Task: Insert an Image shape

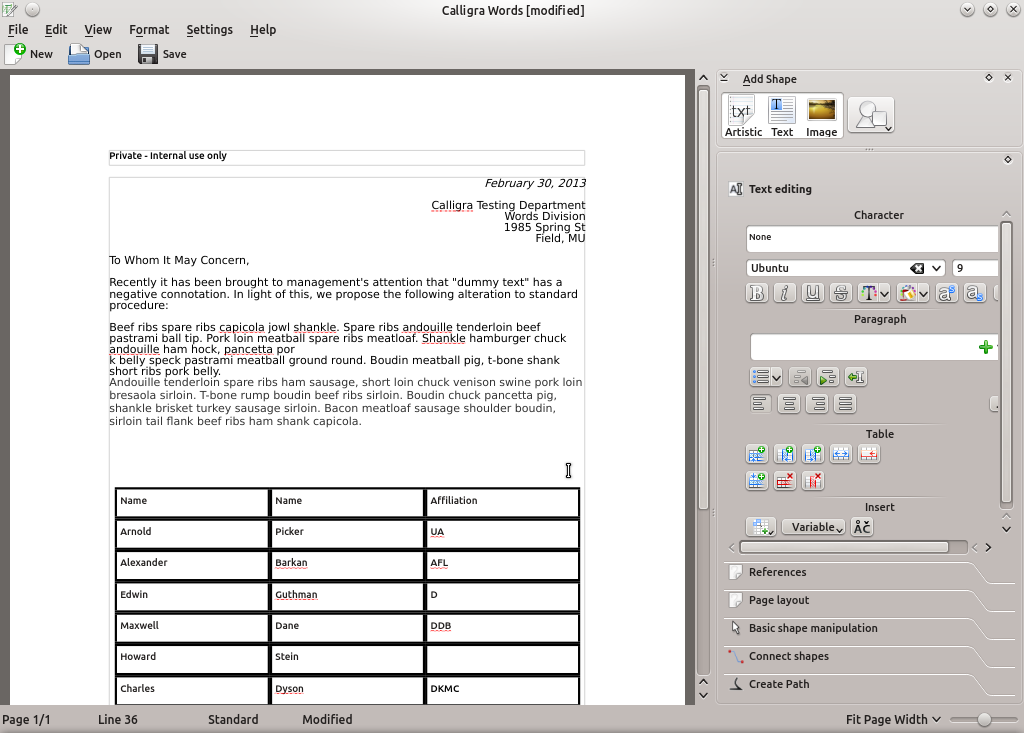Action: point(821,116)
